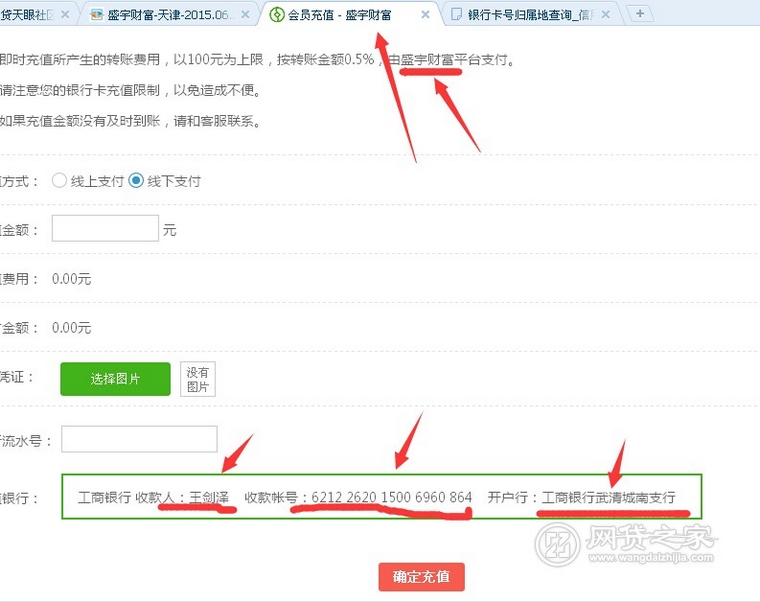Switch to the 盛宇财富-天津-2015.06 tab
This screenshot has width=760, height=602.
(x=168, y=15)
